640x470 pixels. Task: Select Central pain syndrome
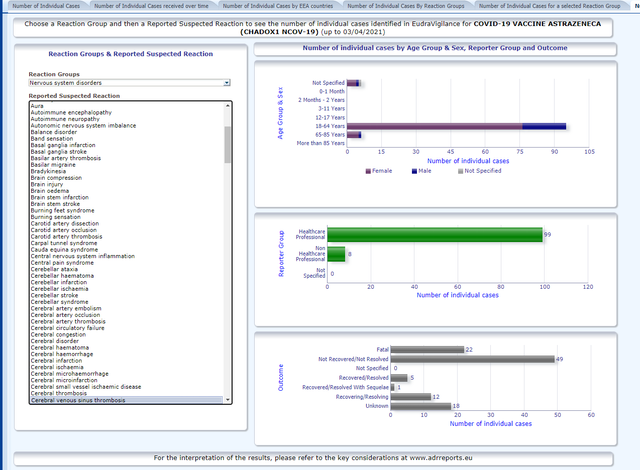click(62, 262)
